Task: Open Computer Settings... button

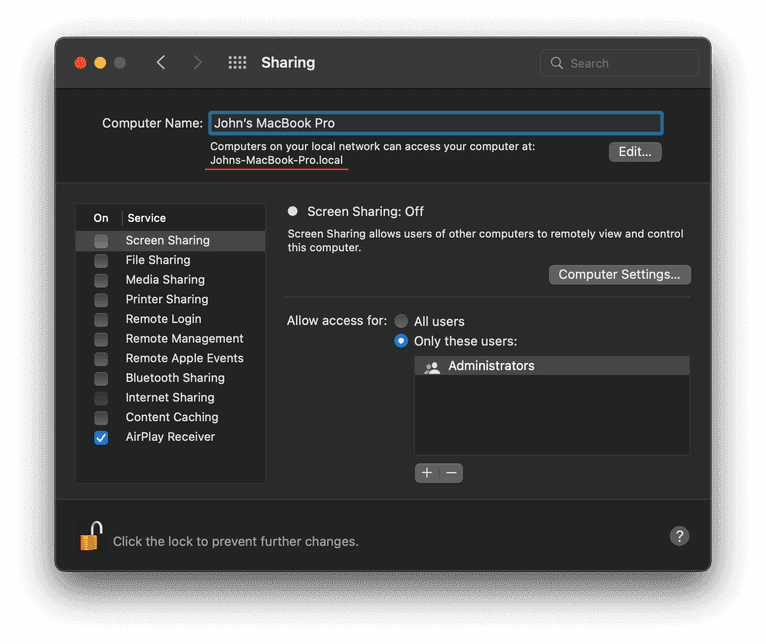Action: (x=619, y=274)
